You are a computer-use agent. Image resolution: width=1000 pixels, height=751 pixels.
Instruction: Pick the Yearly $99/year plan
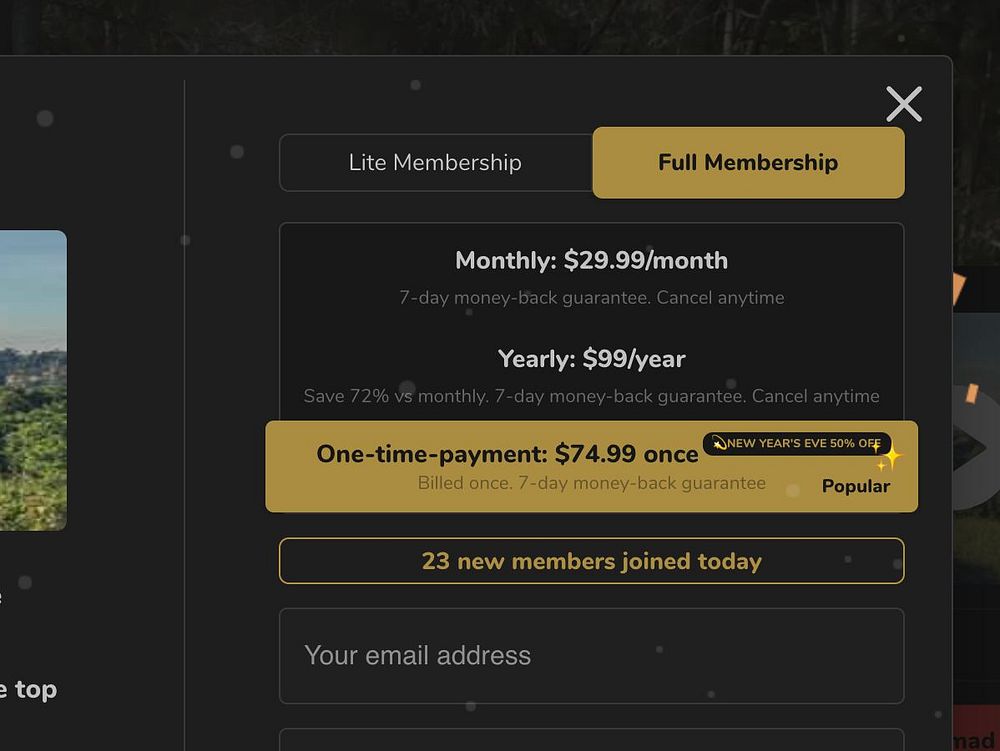(591, 359)
